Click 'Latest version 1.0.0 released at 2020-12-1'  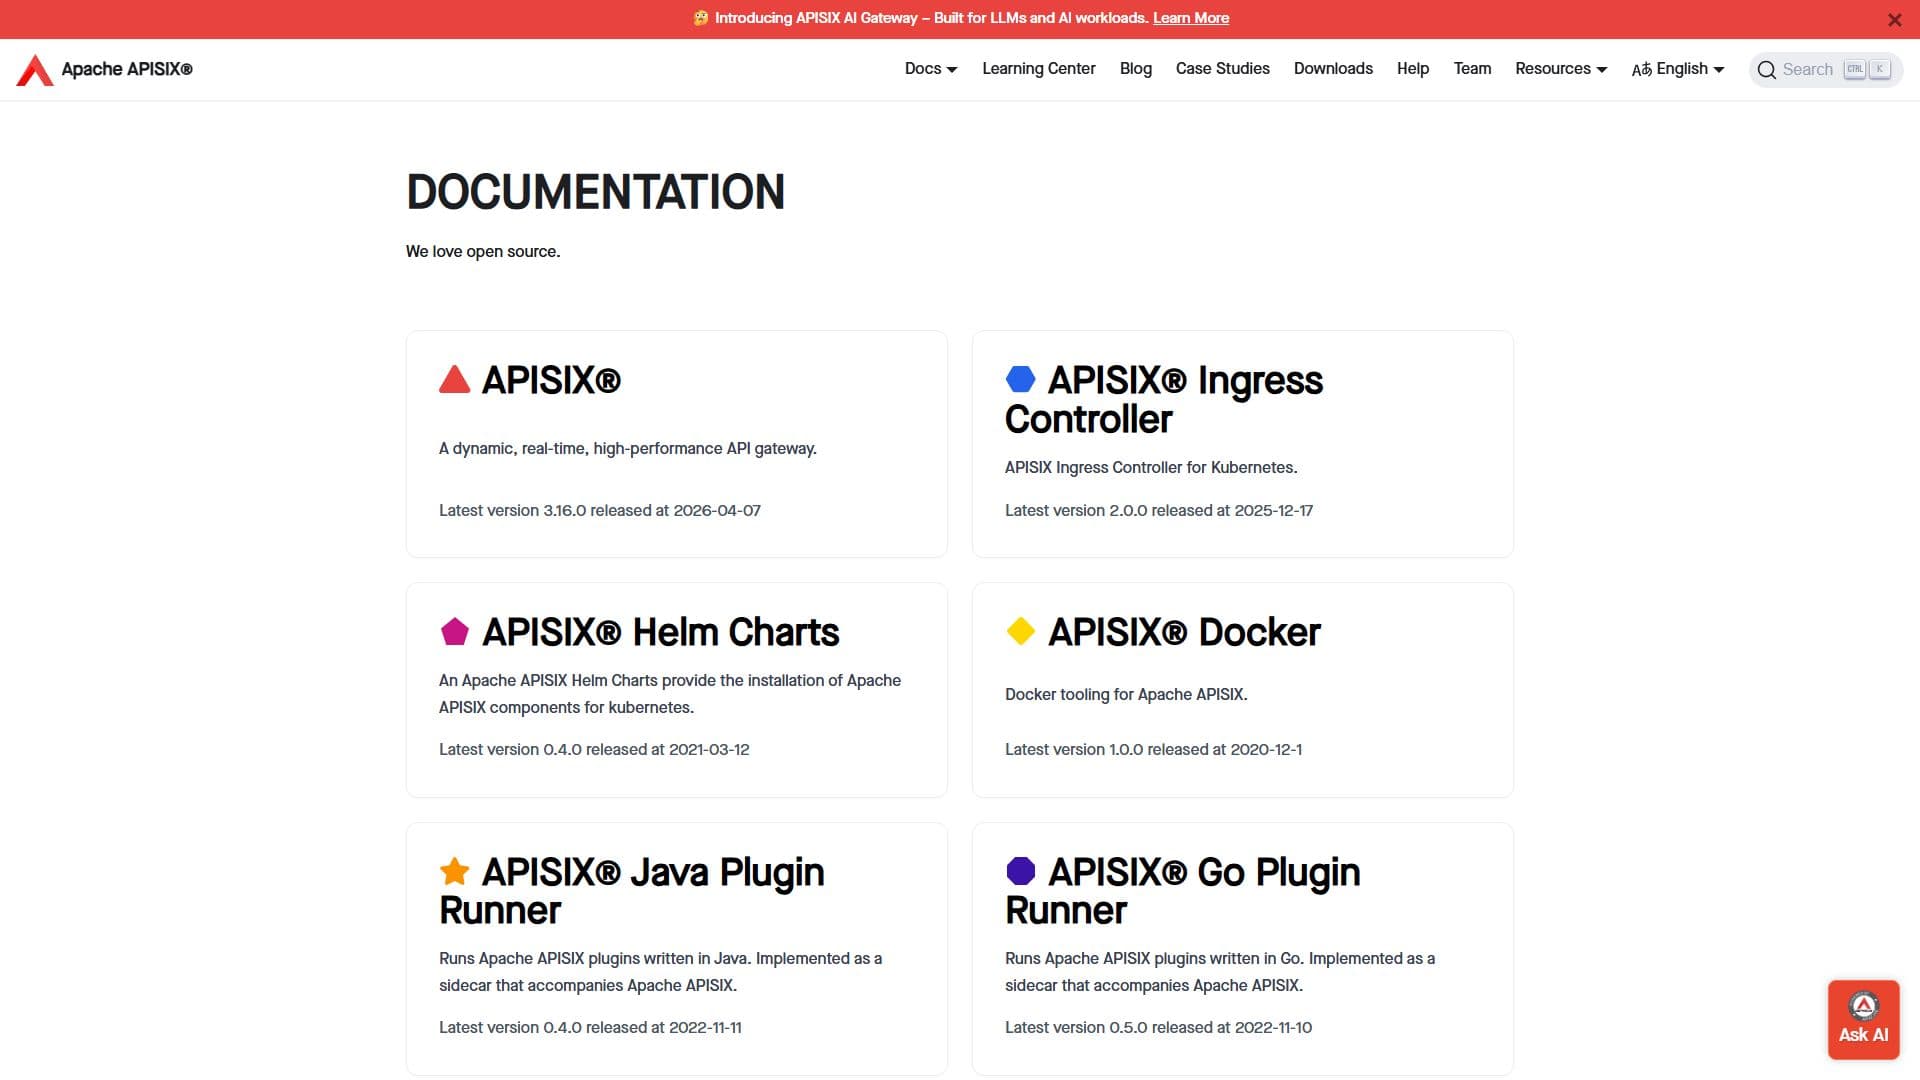click(1153, 749)
